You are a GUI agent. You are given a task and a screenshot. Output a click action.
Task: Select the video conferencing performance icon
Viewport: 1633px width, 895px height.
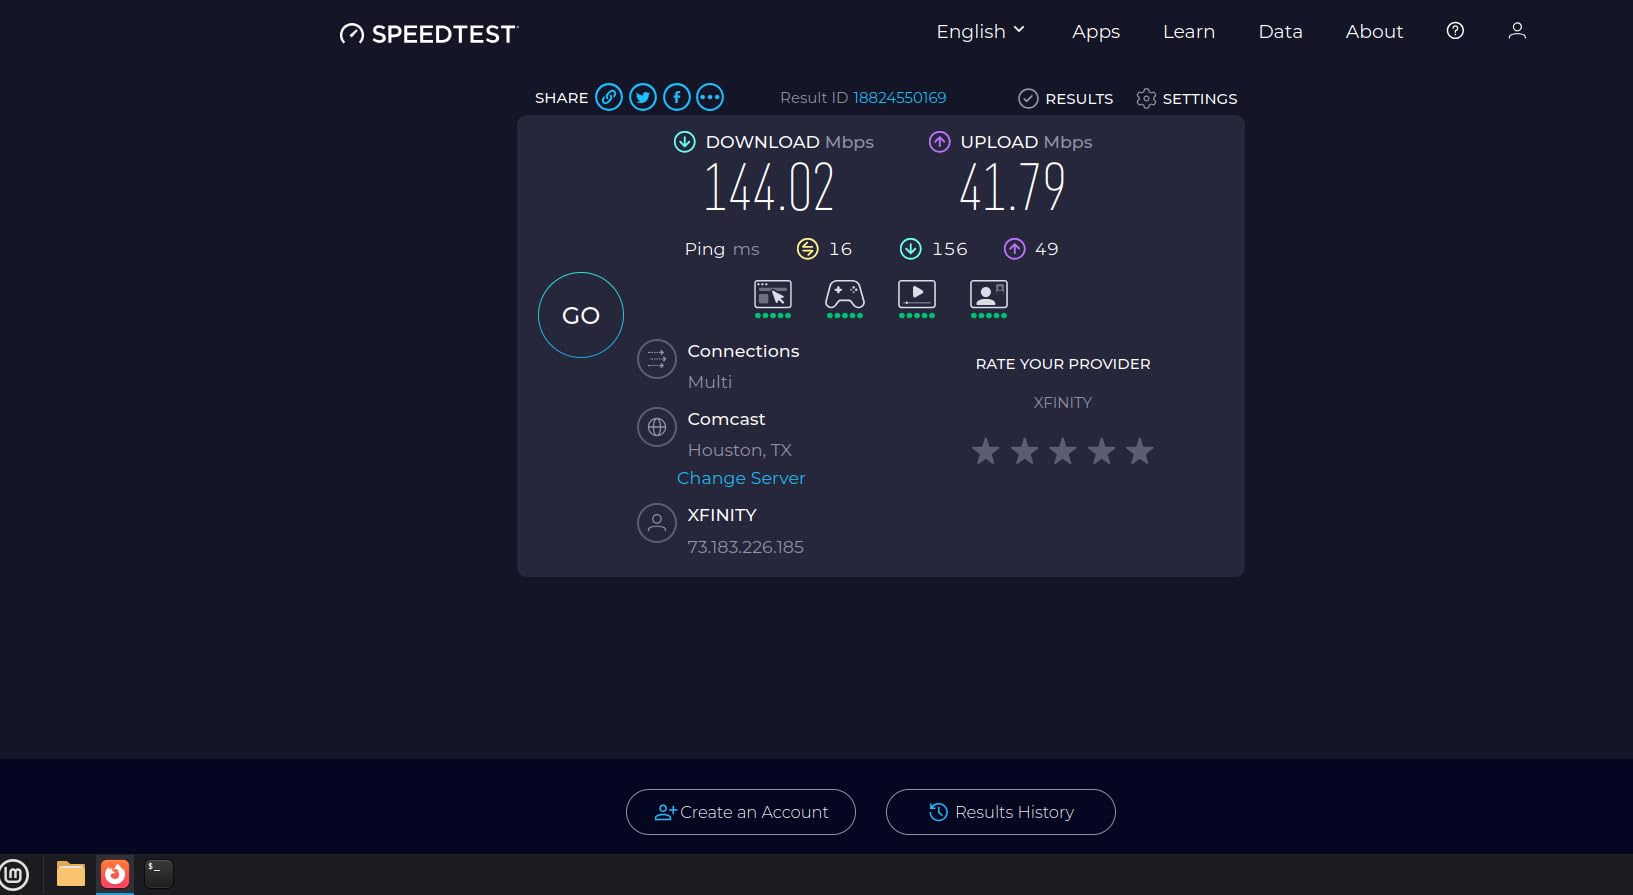989,298
